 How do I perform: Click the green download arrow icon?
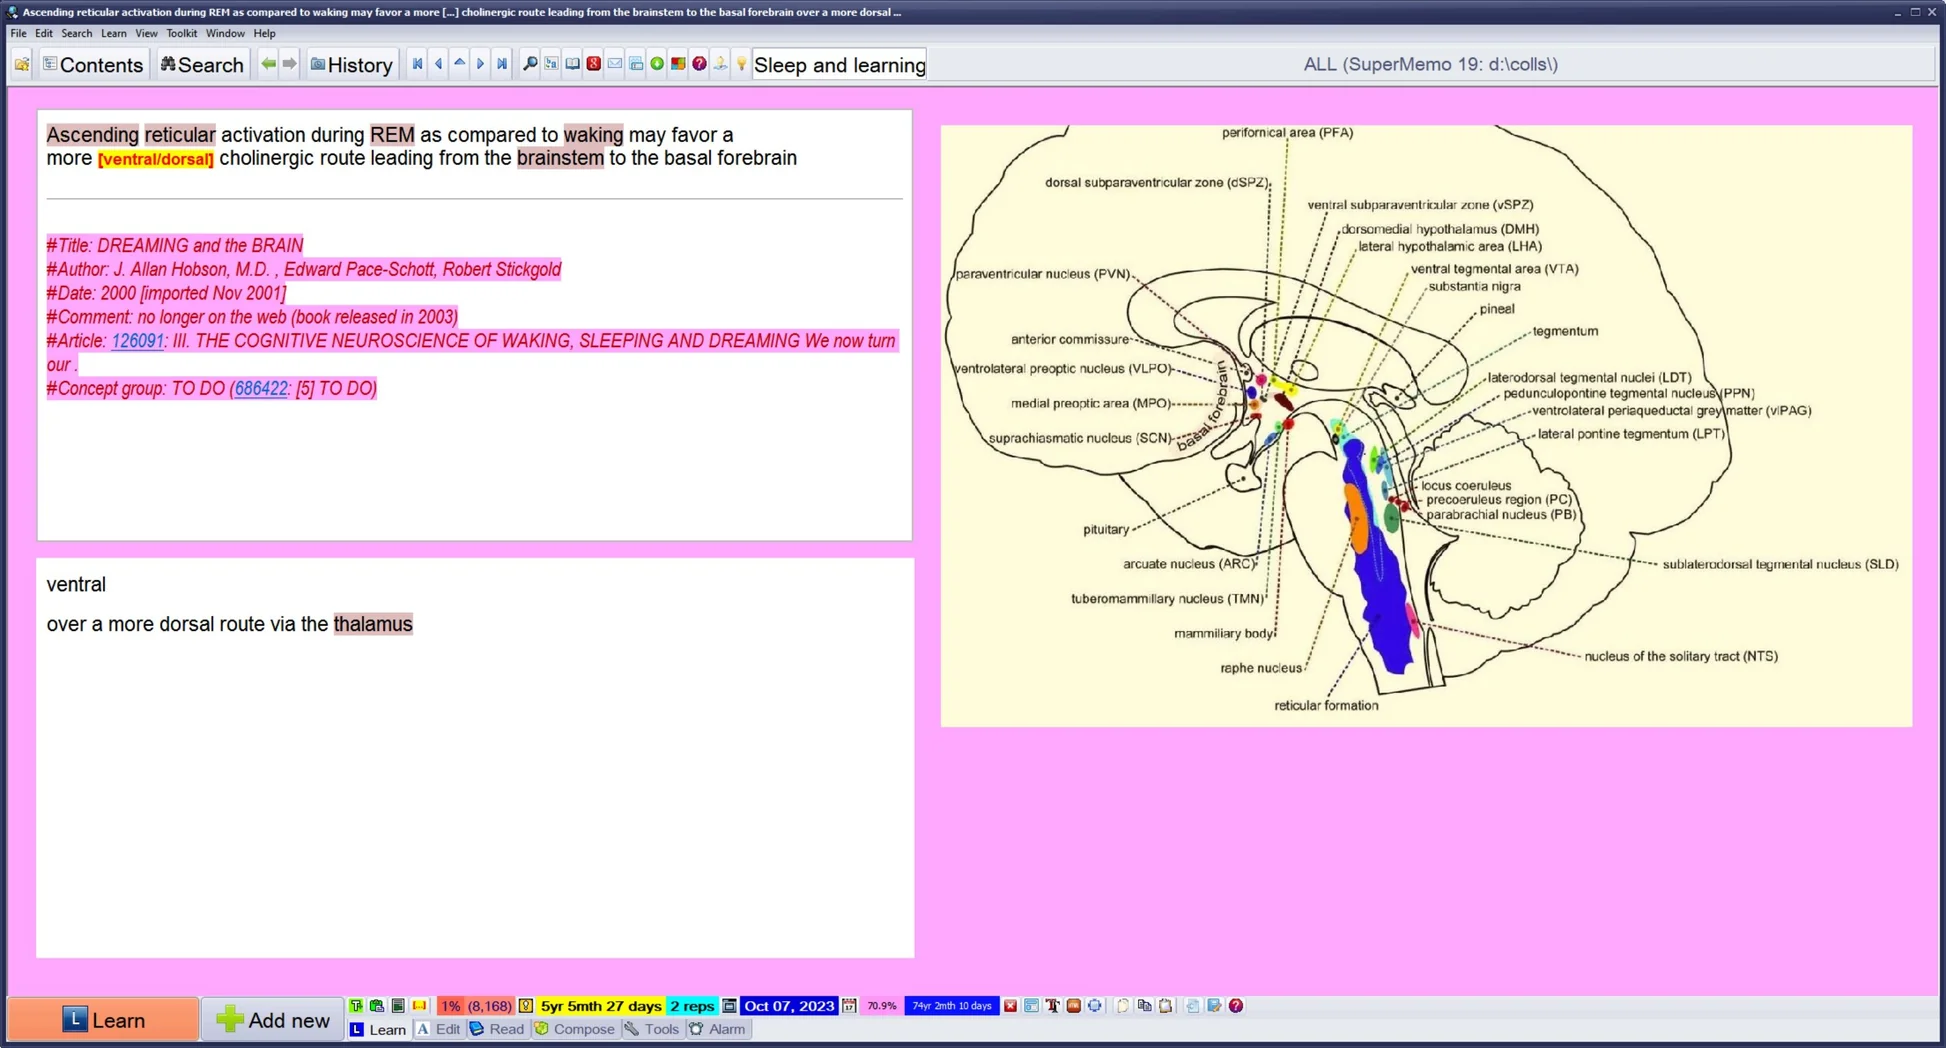click(657, 63)
